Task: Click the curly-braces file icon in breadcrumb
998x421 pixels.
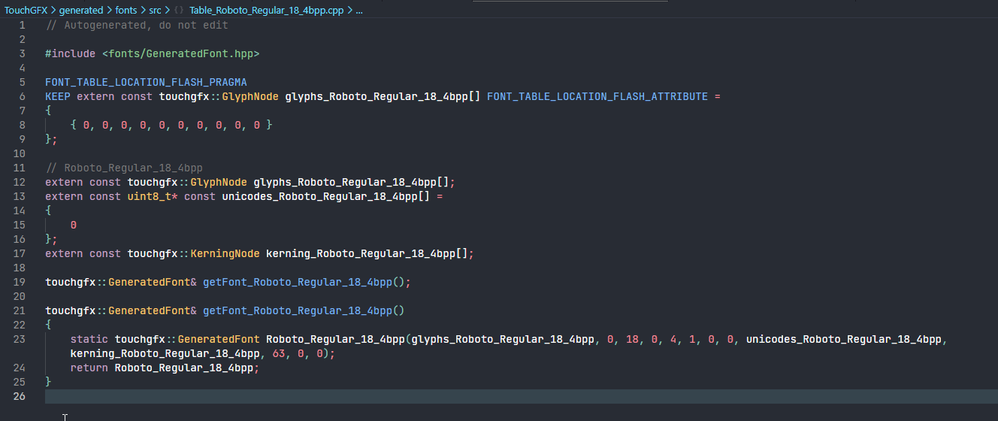Action: point(179,11)
